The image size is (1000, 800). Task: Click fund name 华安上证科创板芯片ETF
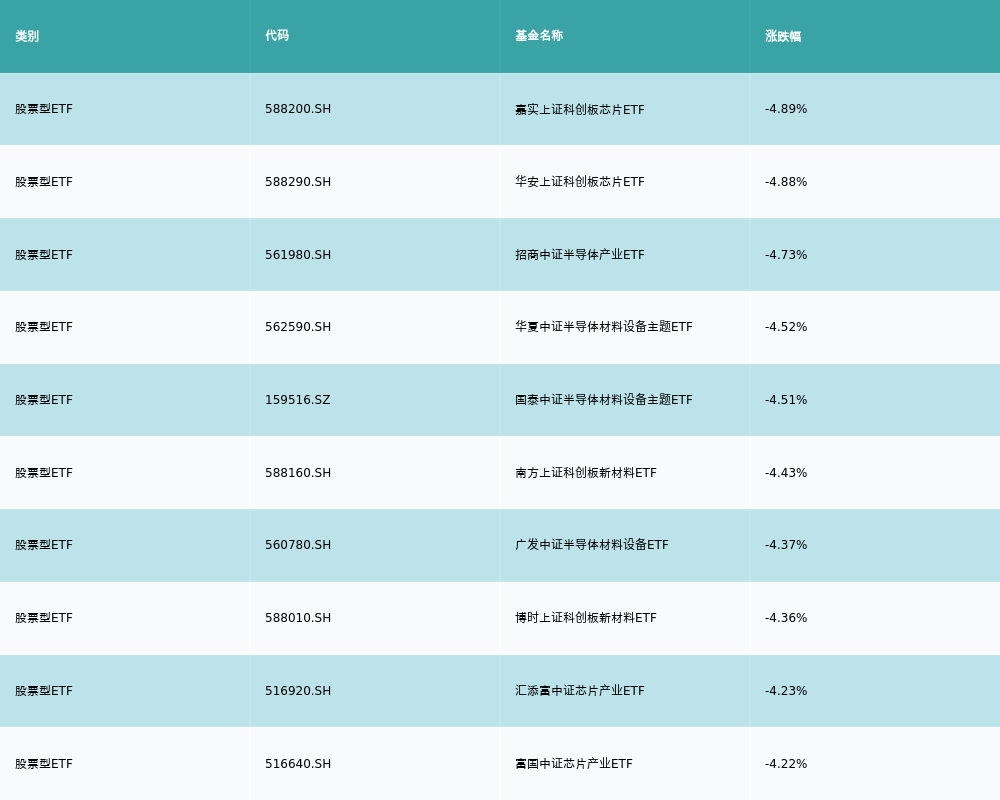[580, 182]
